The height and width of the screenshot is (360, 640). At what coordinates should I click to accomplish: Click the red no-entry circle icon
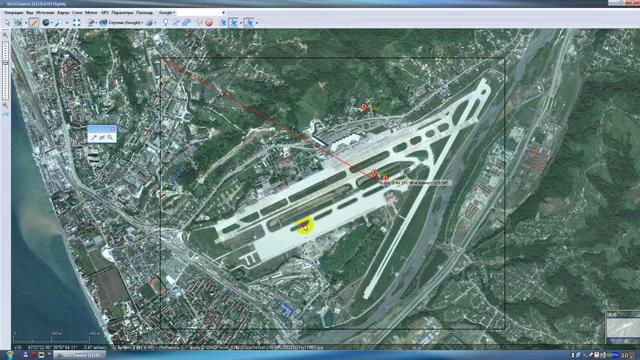coord(209,23)
